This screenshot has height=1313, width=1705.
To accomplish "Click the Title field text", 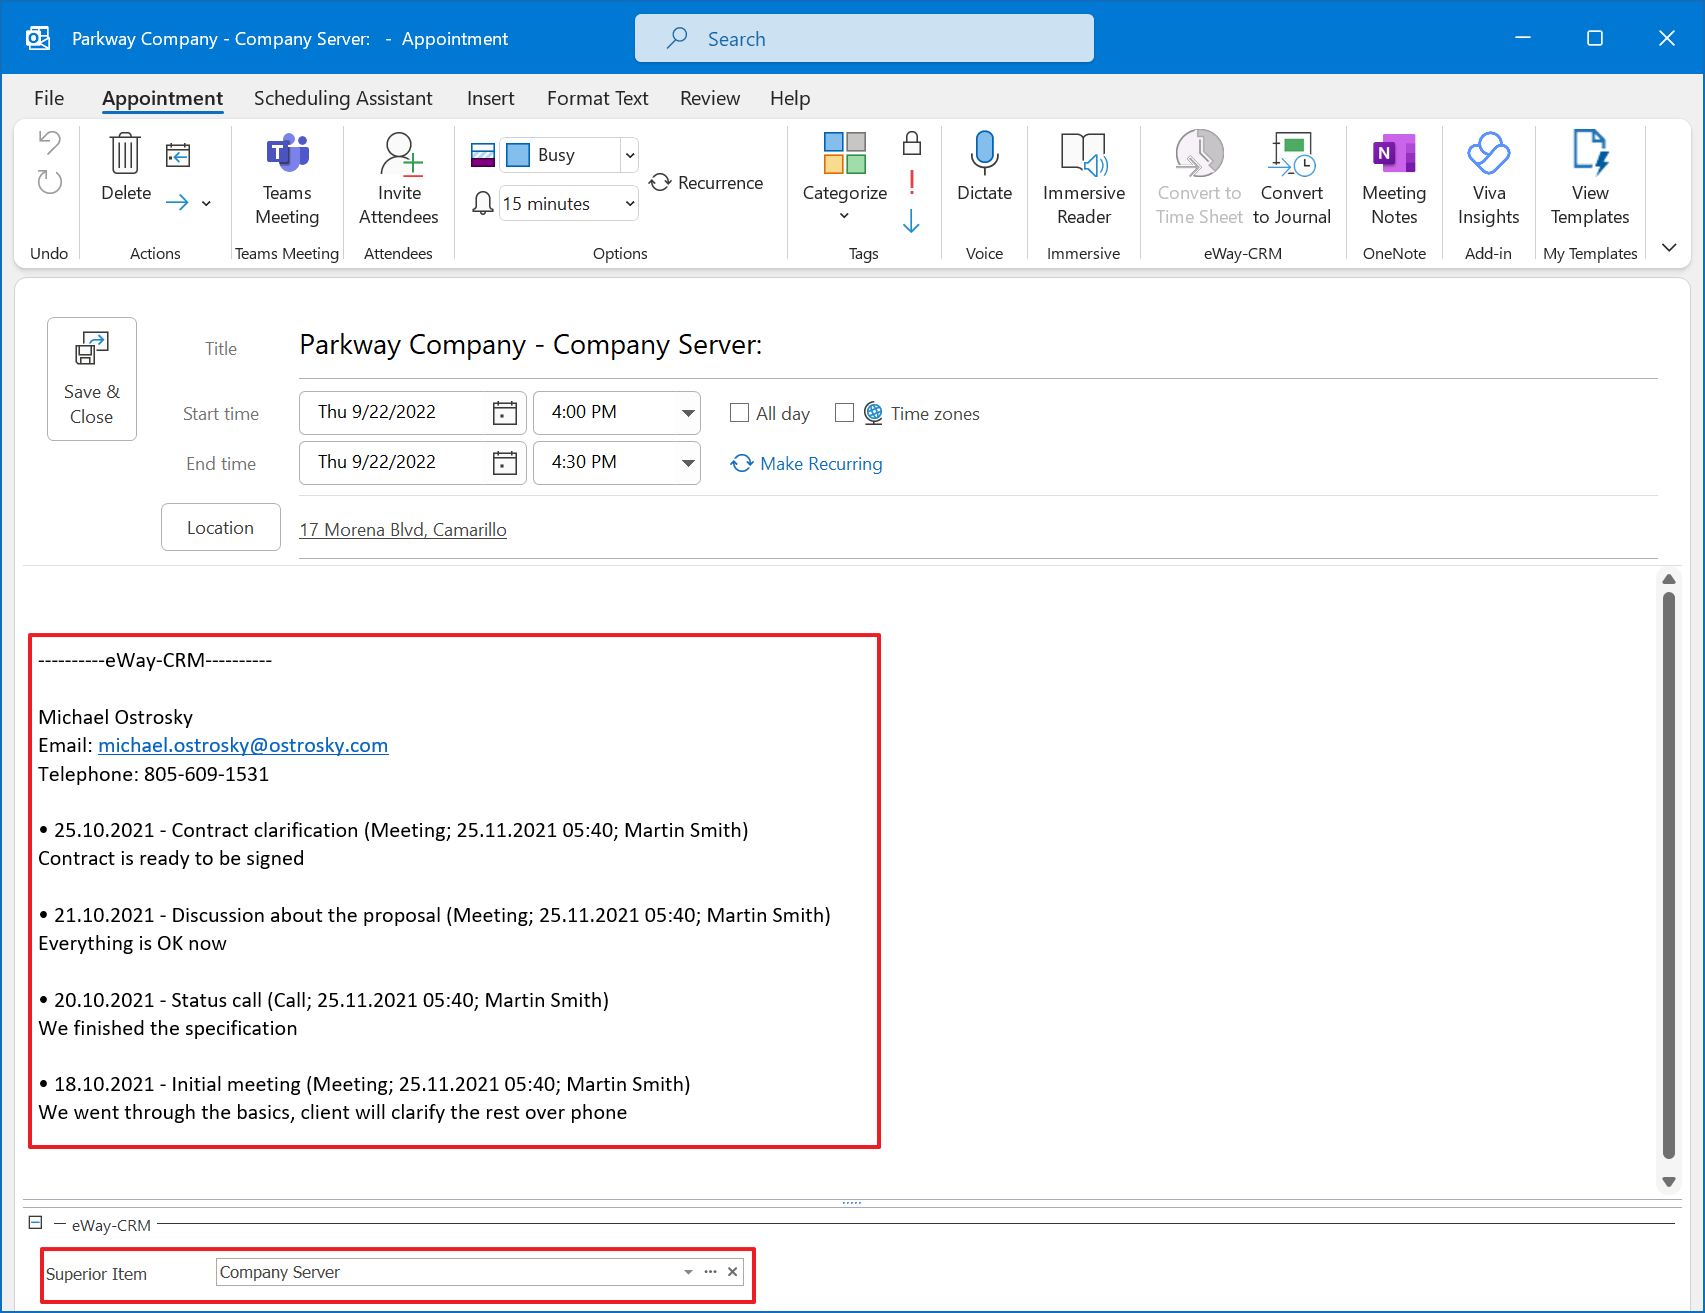I will point(531,345).
